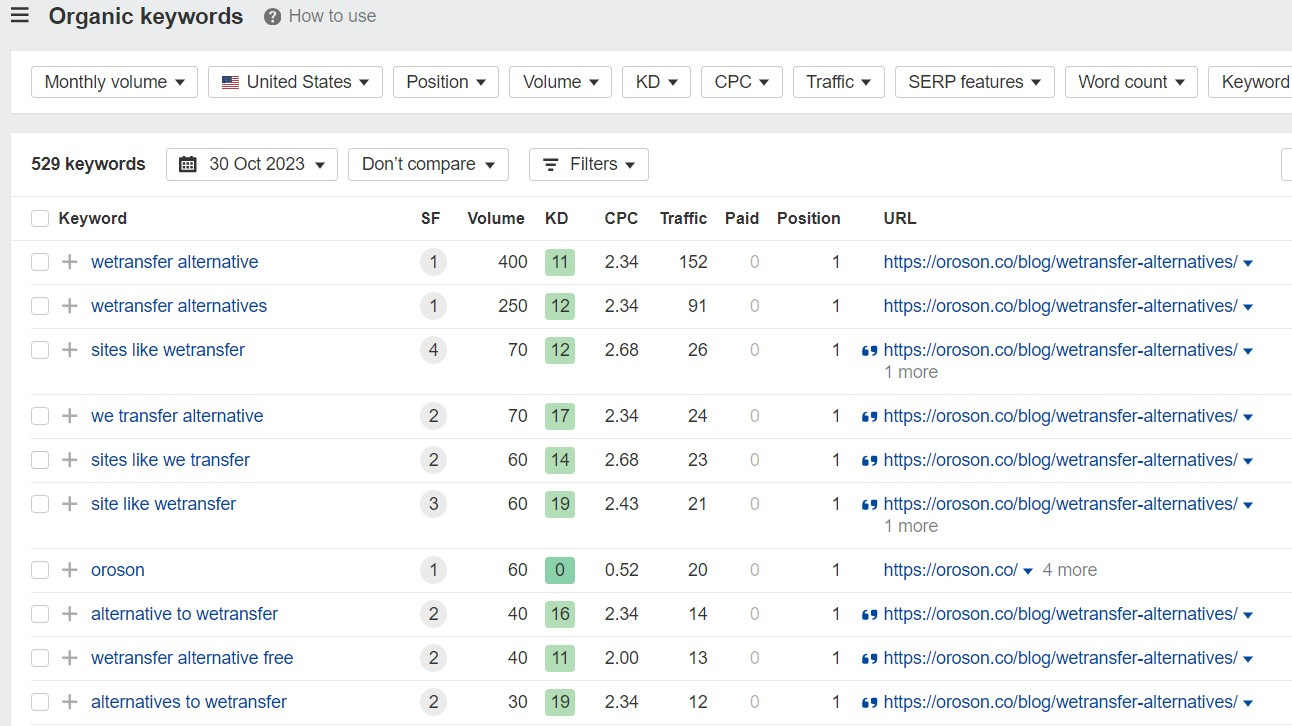Click featured snippet quote icon for 'wetransfer alternative free'

tap(869, 659)
